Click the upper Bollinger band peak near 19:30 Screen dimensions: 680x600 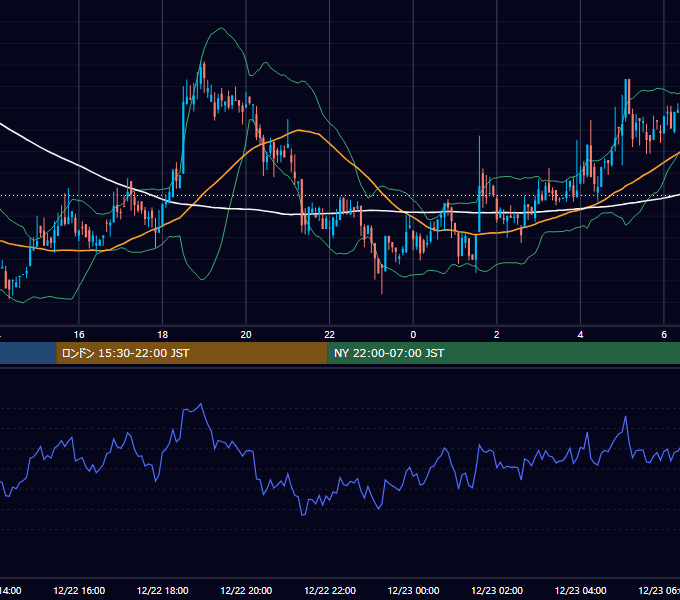pyautogui.click(x=221, y=28)
